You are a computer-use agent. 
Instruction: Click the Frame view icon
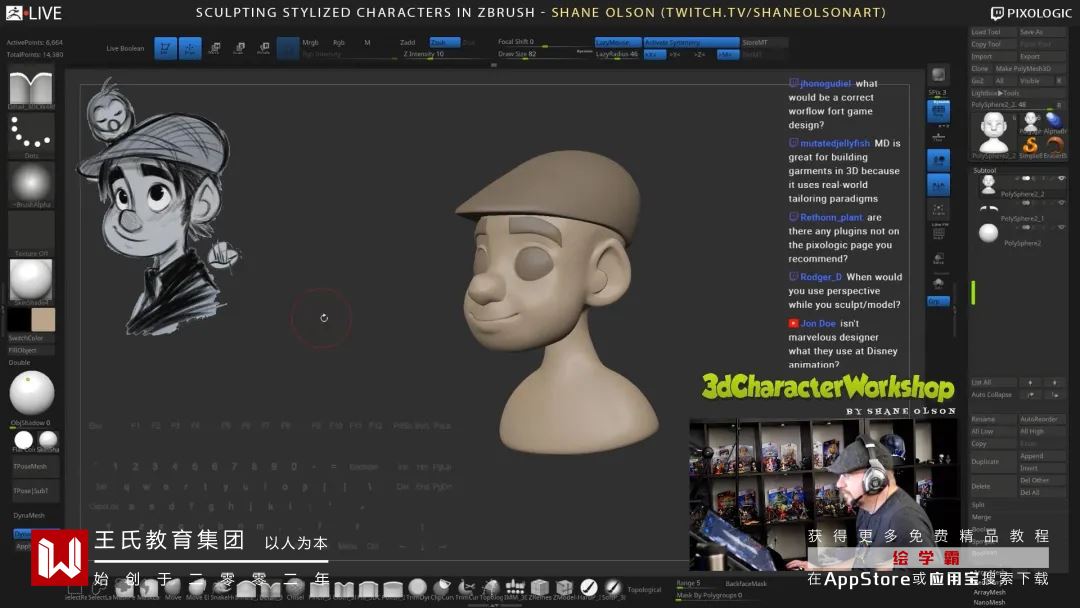point(938,210)
